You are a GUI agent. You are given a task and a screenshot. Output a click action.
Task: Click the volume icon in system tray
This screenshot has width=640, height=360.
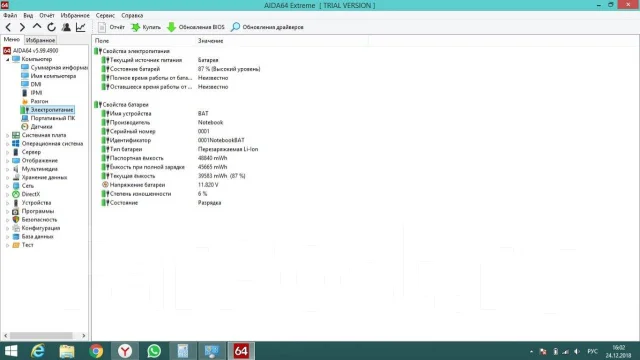(577, 351)
